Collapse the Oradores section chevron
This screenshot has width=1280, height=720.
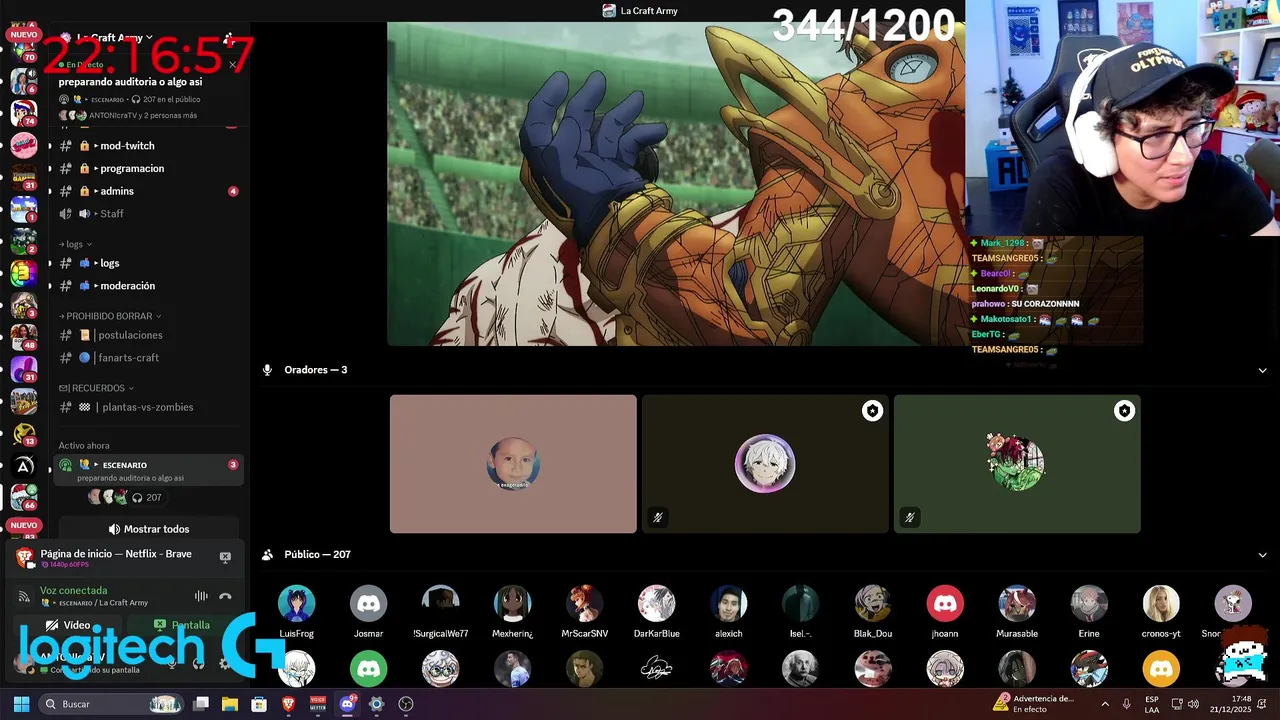pyautogui.click(x=1262, y=370)
